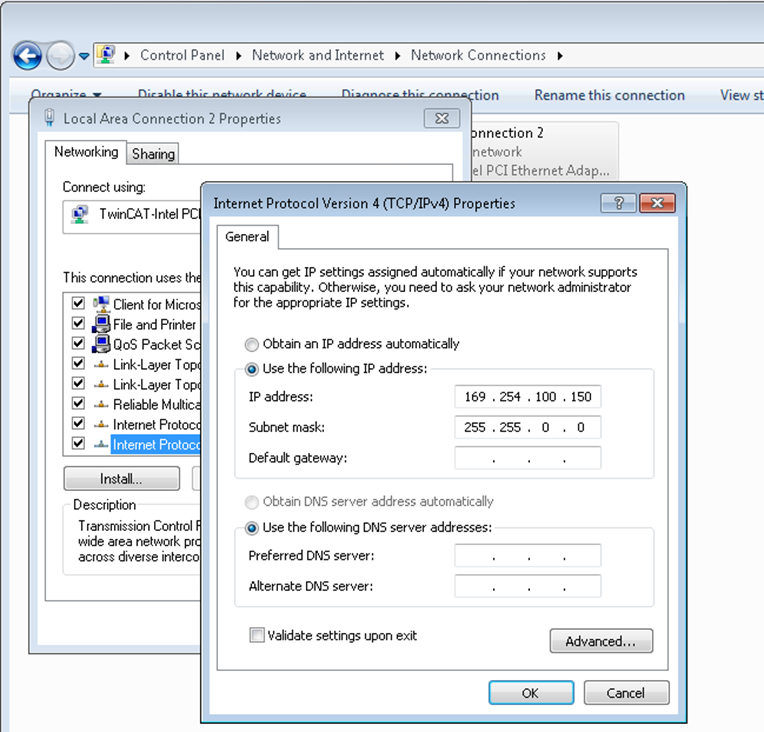764x732 pixels.
Task: Click the TwinCAT-Intel adapter icon
Action: click(x=79, y=214)
